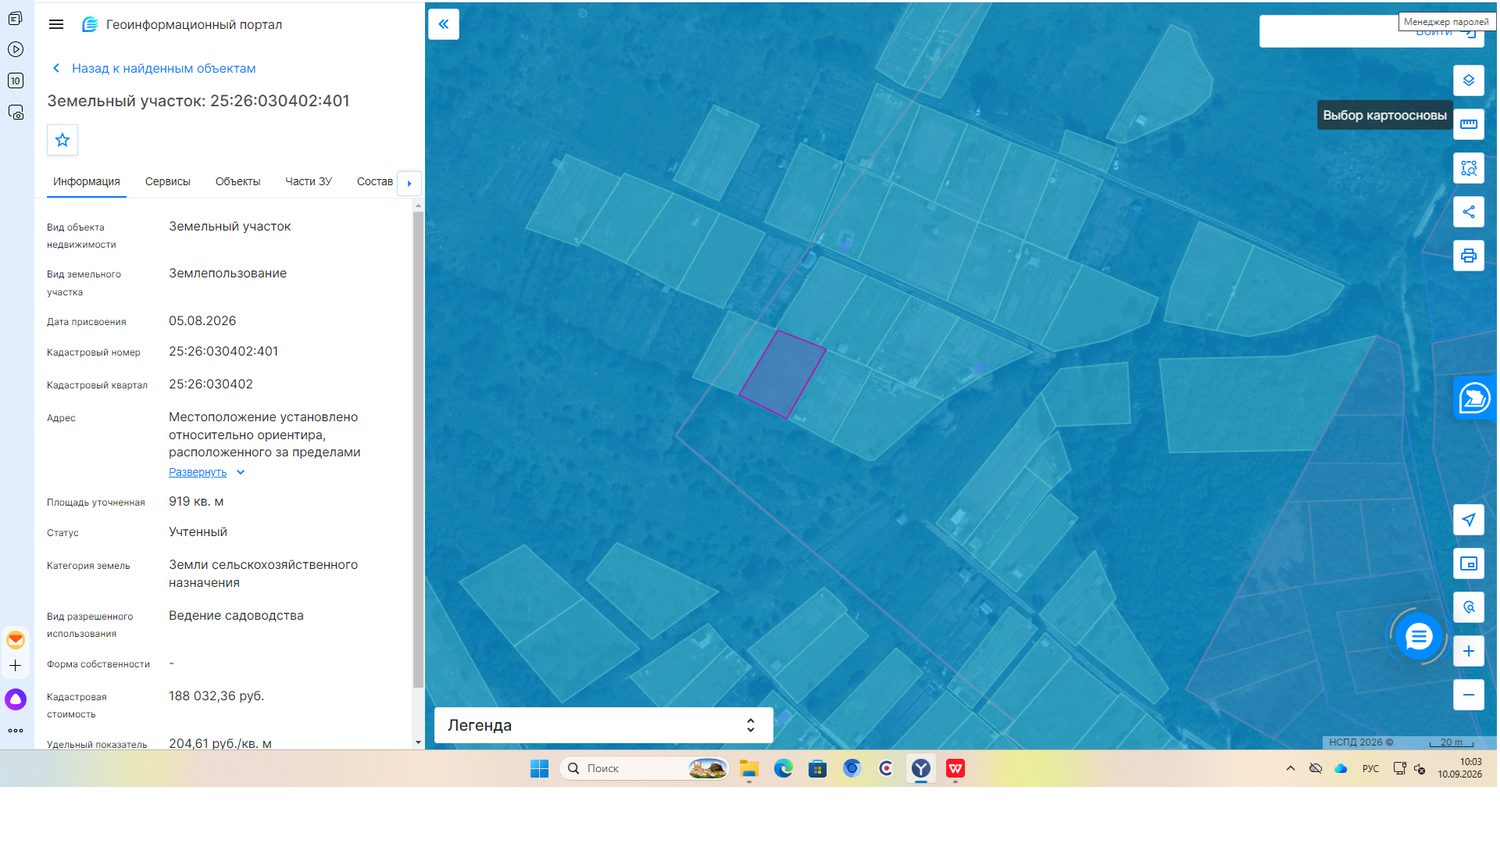Open the Объекты tab
This screenshot has width=1500, height=844.
(x=238, y=182)
